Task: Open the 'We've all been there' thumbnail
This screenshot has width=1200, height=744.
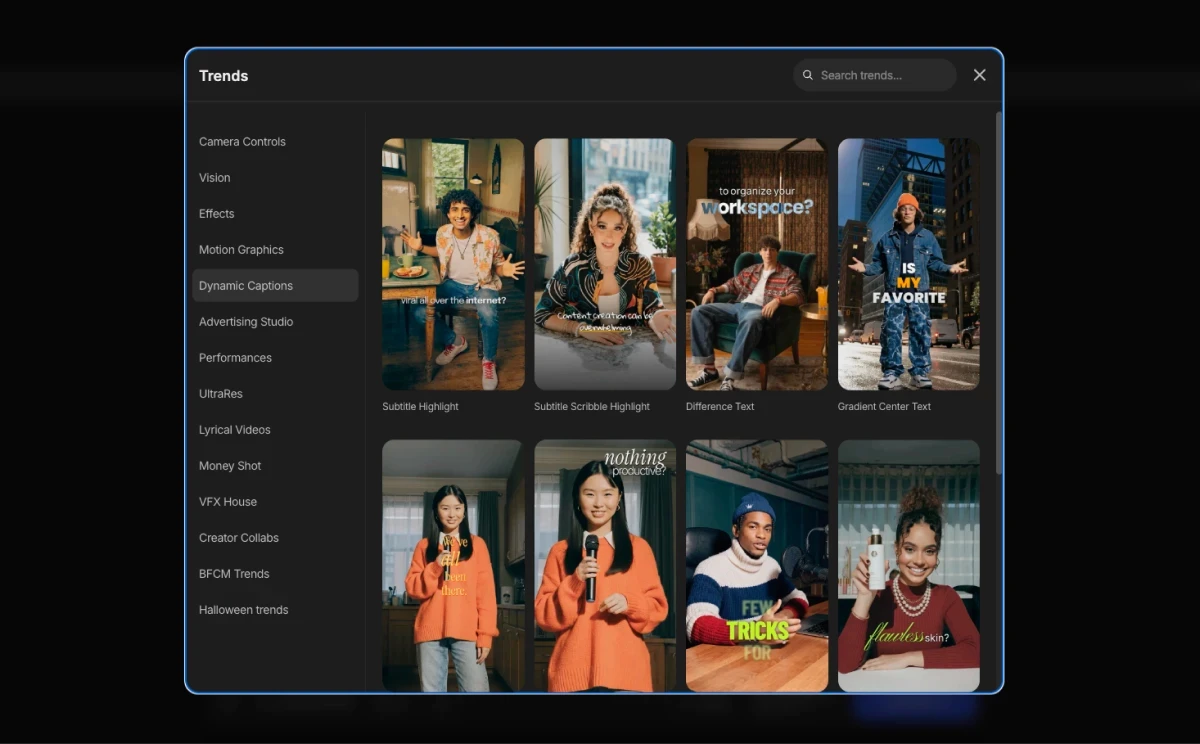Action: tap(453, 566)
